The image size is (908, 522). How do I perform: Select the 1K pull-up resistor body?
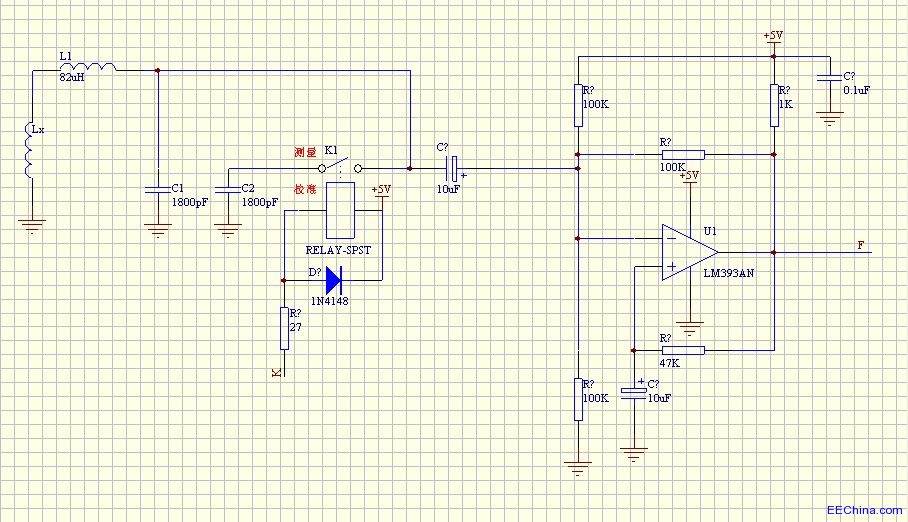pos(774,105)
